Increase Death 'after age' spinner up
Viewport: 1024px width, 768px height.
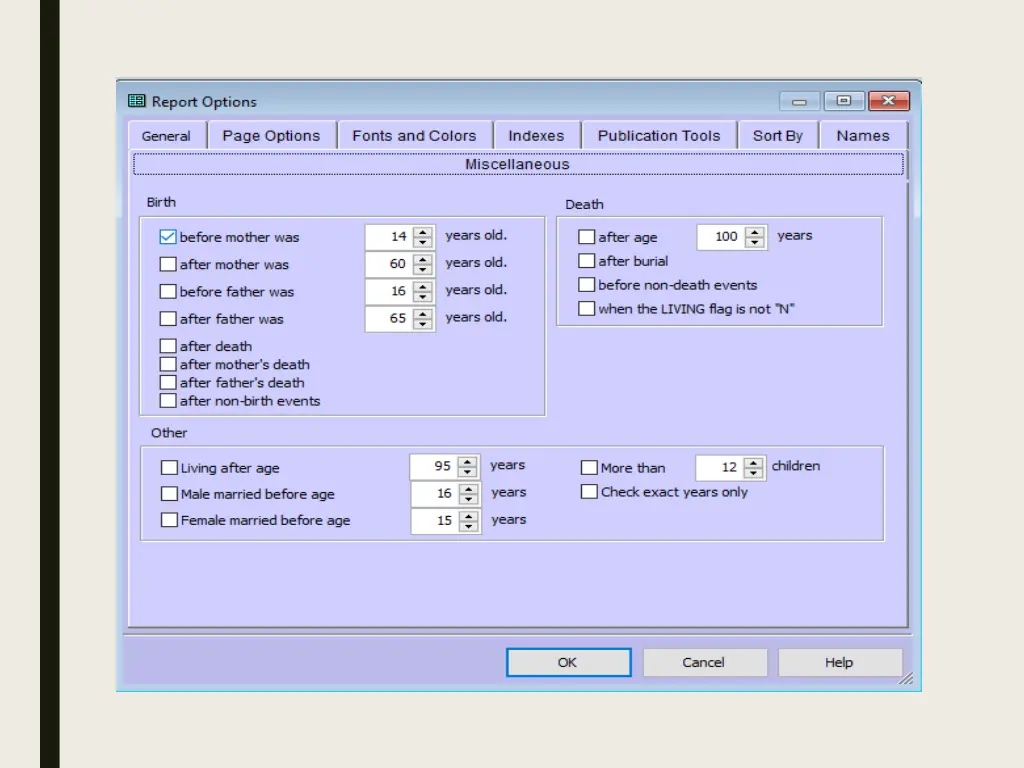click(755, 231)
